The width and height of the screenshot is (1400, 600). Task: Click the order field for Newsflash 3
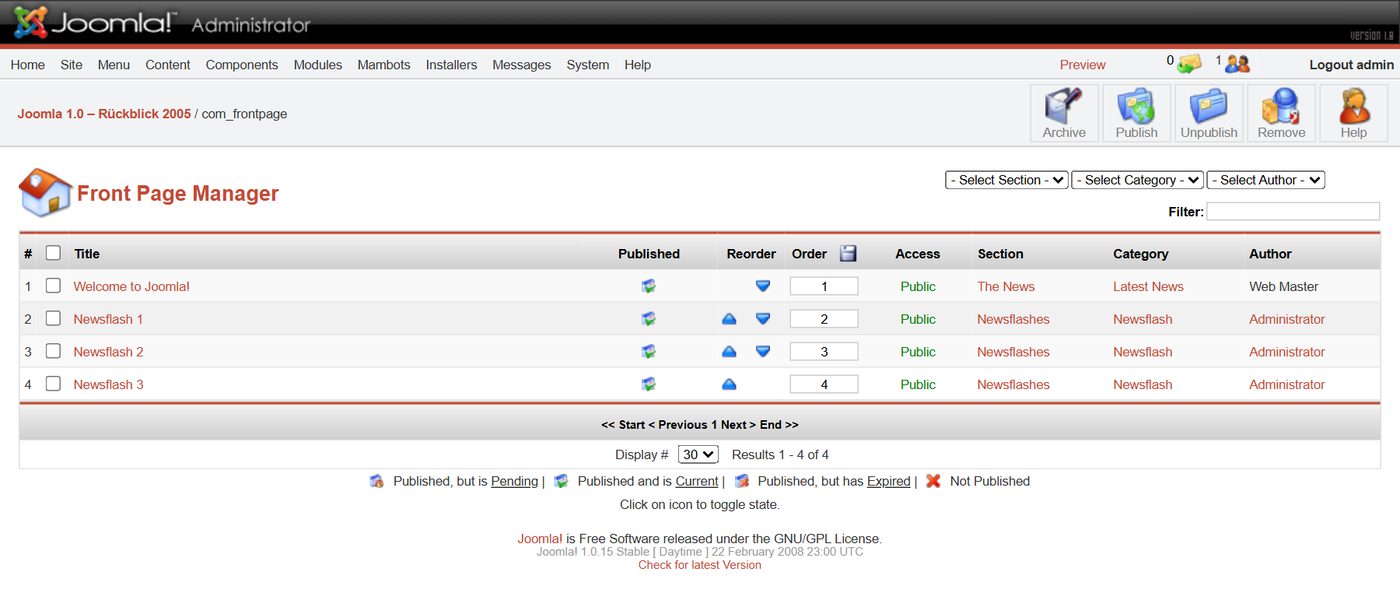(824, 384)
